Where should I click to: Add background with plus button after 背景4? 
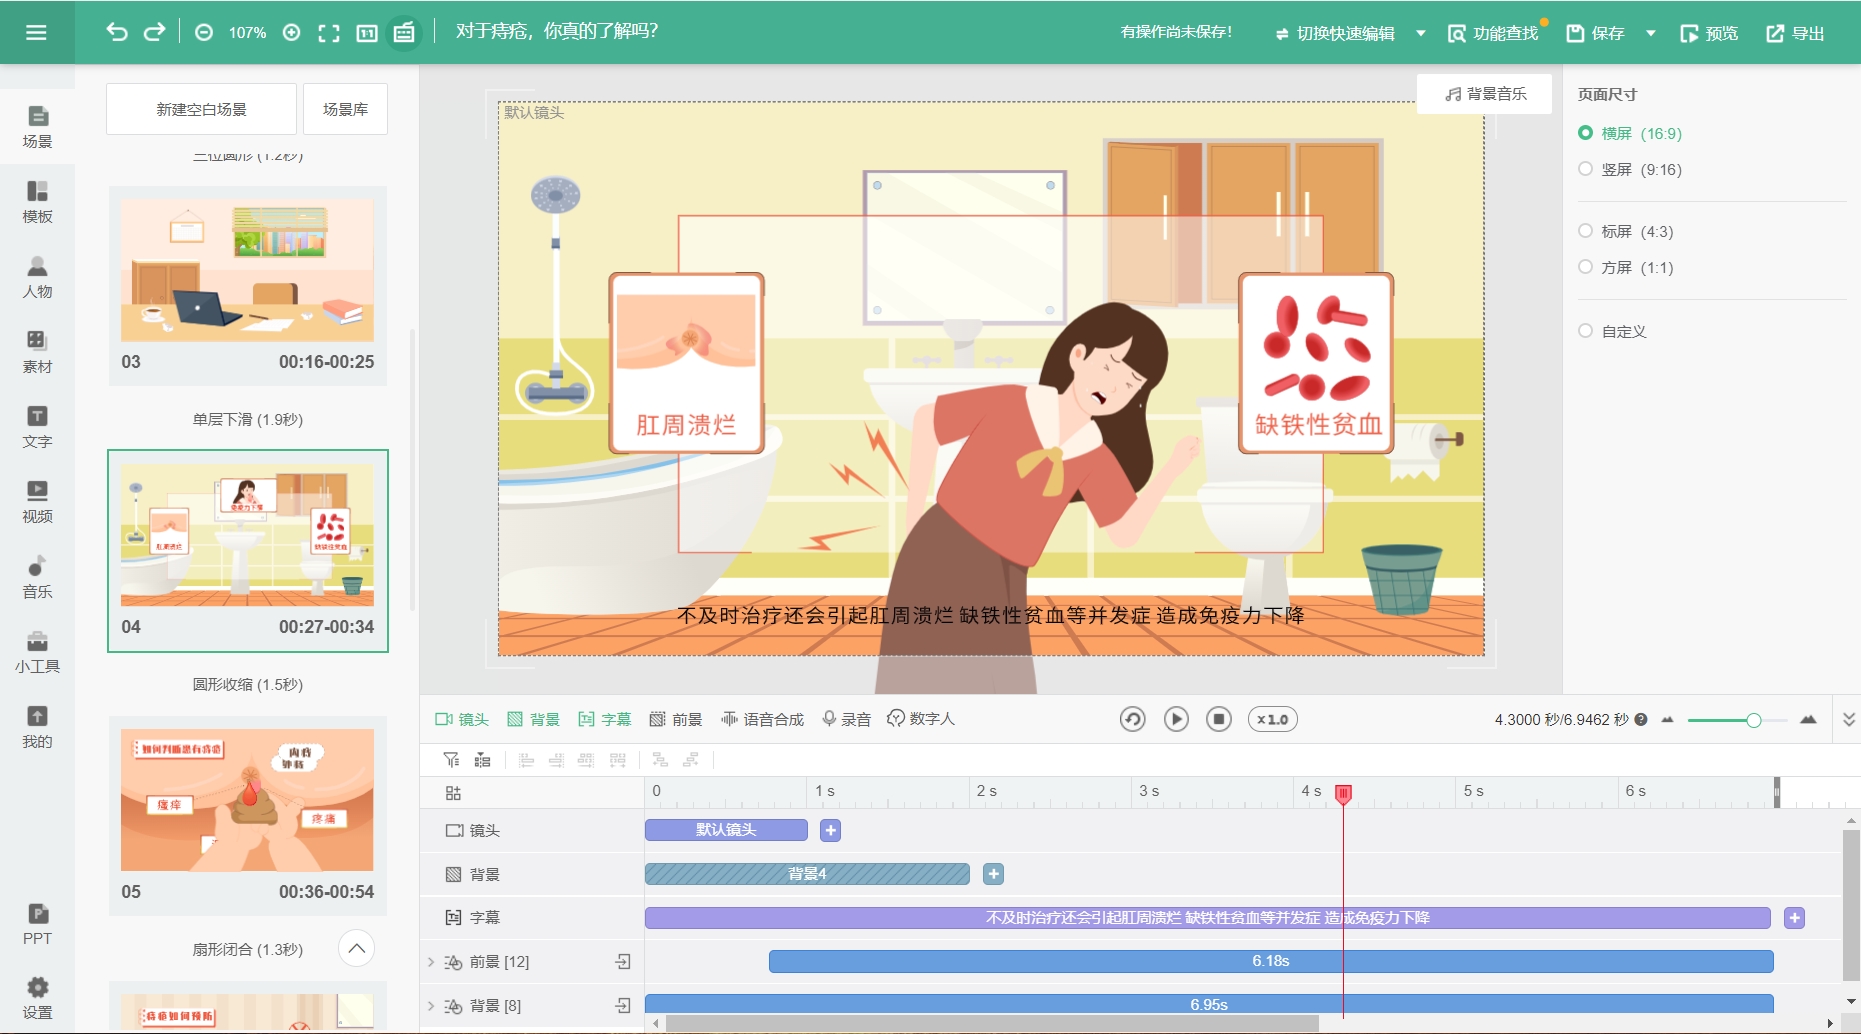click(x=993, y=874)
